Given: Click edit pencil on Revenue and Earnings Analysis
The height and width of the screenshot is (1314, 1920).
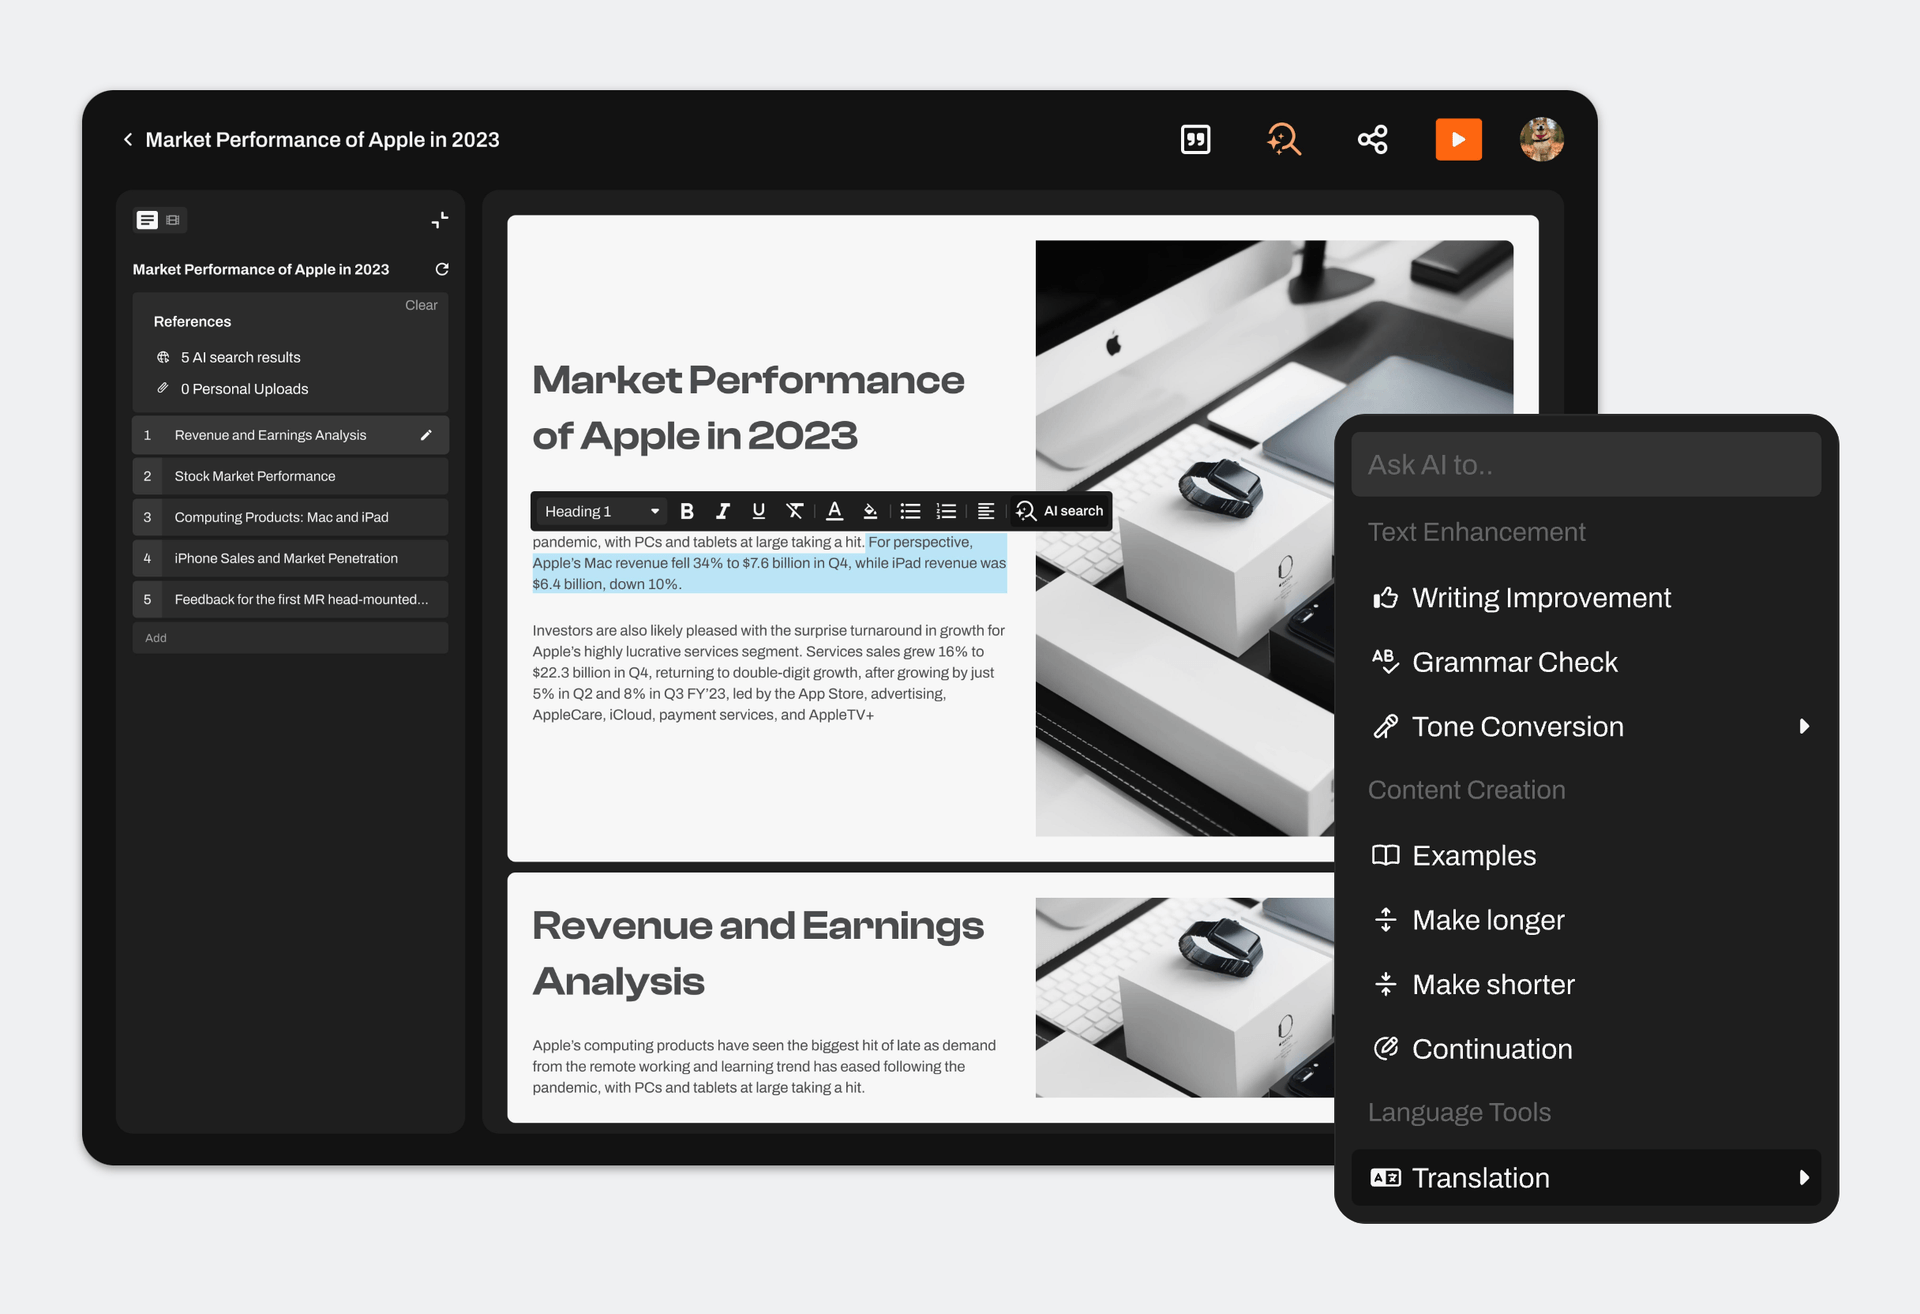Looking at the screenshot, I should coord(426,435).
